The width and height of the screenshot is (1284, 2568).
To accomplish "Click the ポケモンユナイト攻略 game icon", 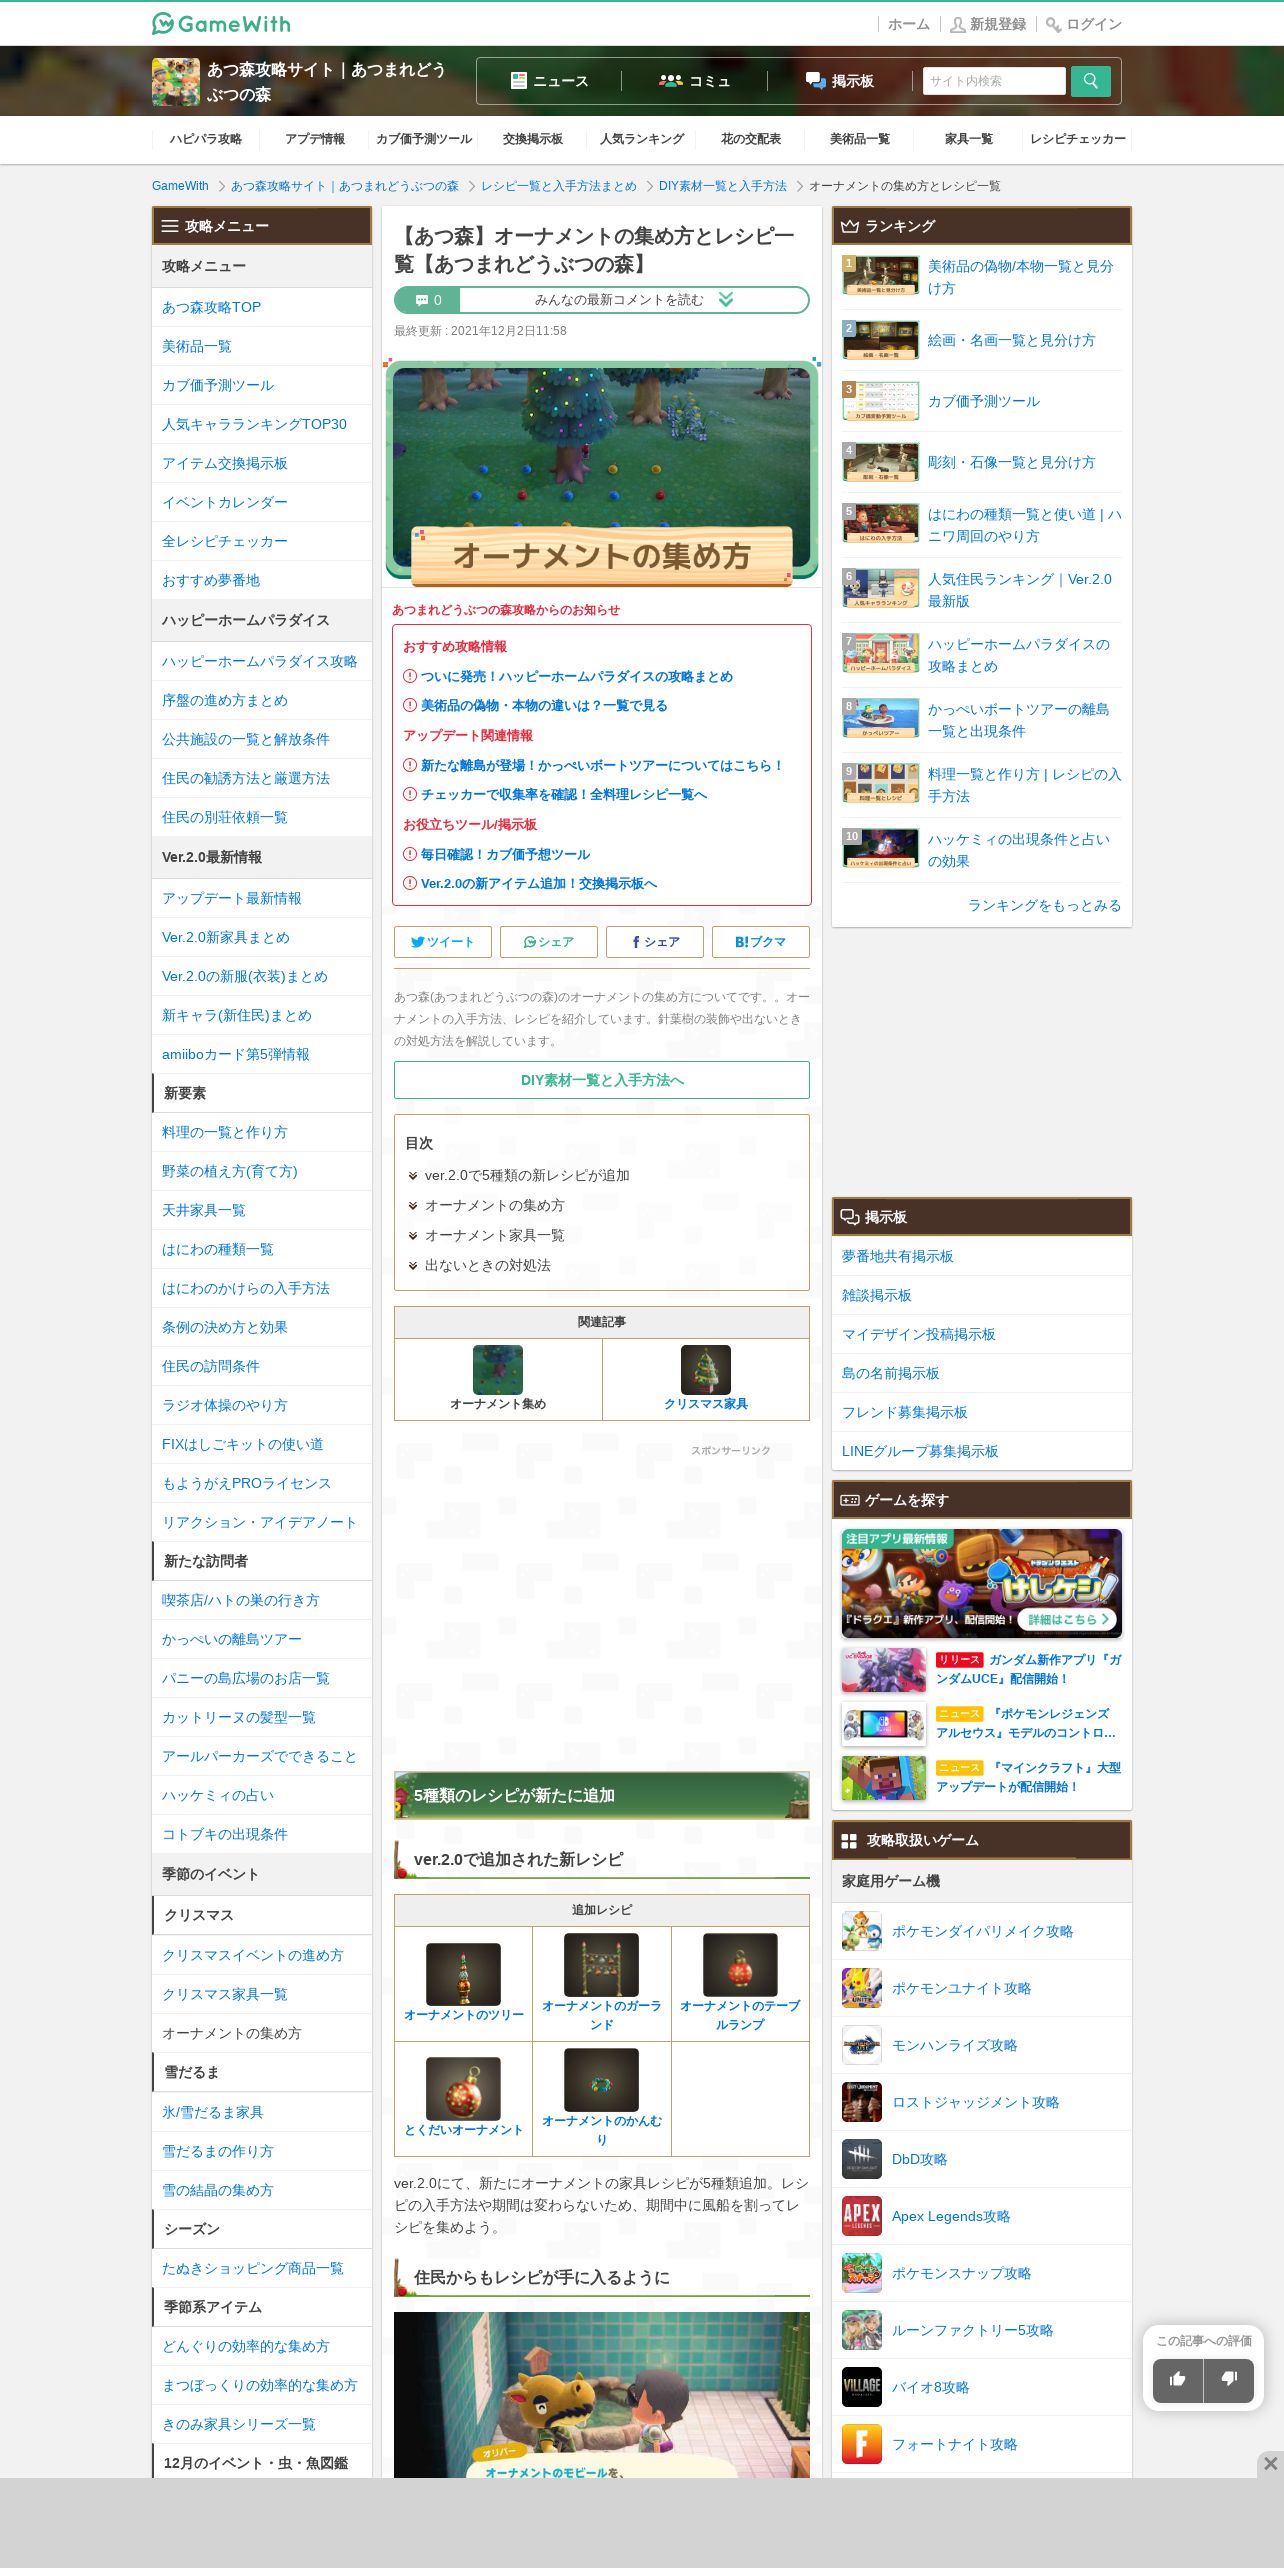I will (x=861, y=1988).
